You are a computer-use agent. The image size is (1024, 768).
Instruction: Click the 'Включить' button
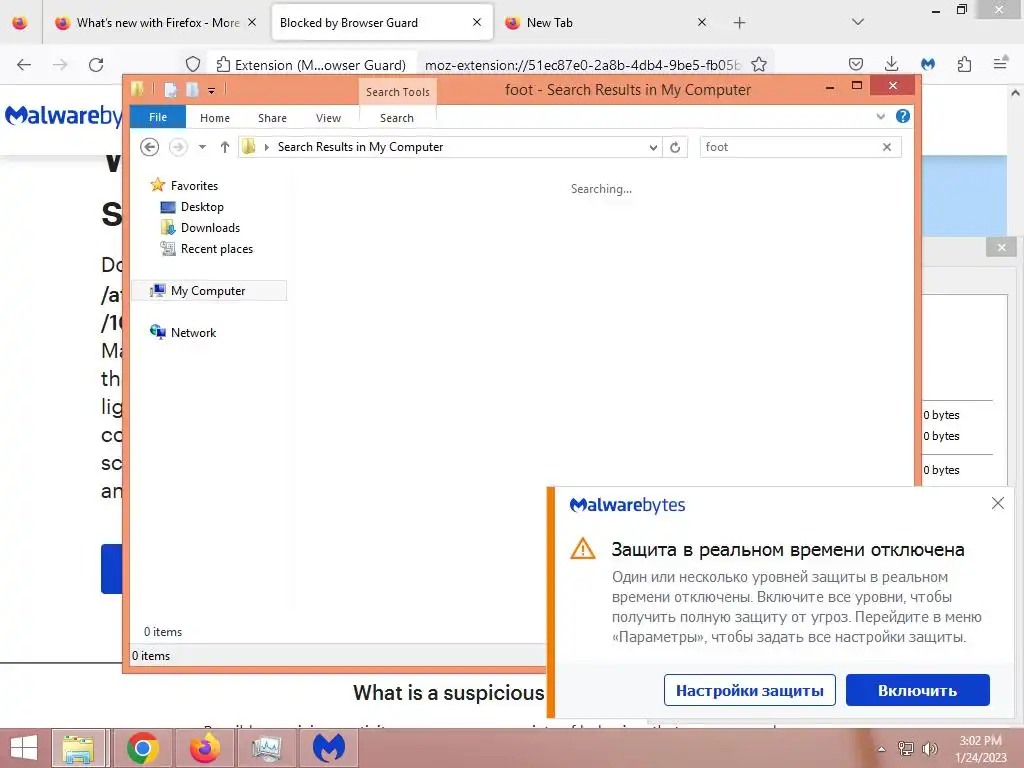point(918,690)
